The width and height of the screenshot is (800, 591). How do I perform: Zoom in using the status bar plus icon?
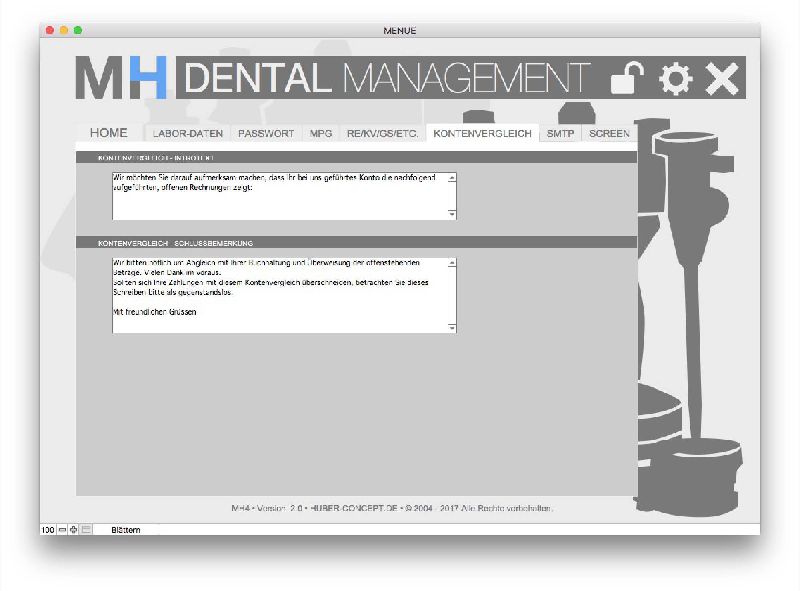tap(74, 529)
